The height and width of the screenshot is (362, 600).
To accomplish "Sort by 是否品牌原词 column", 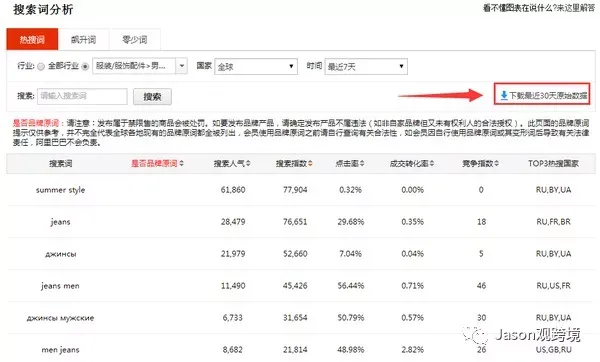I will [x=157, y=163].
